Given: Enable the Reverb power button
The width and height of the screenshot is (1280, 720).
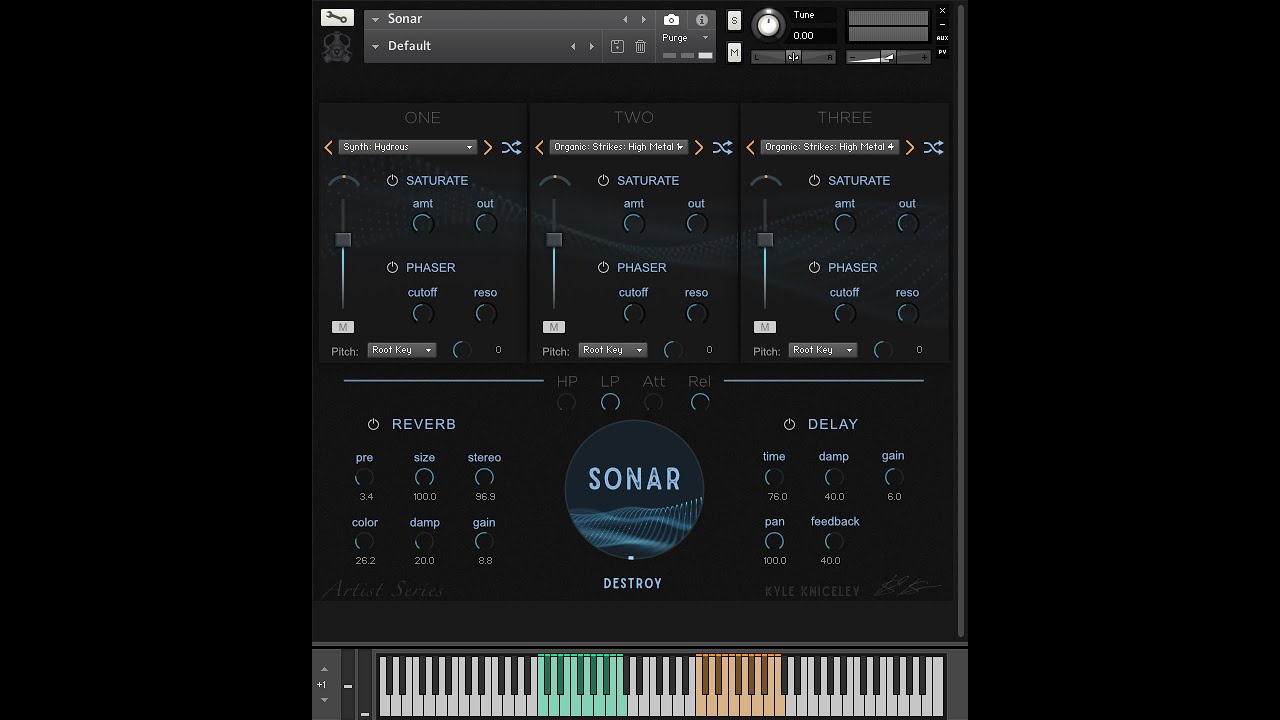Looking at the screenshot, I should point(373,424).
